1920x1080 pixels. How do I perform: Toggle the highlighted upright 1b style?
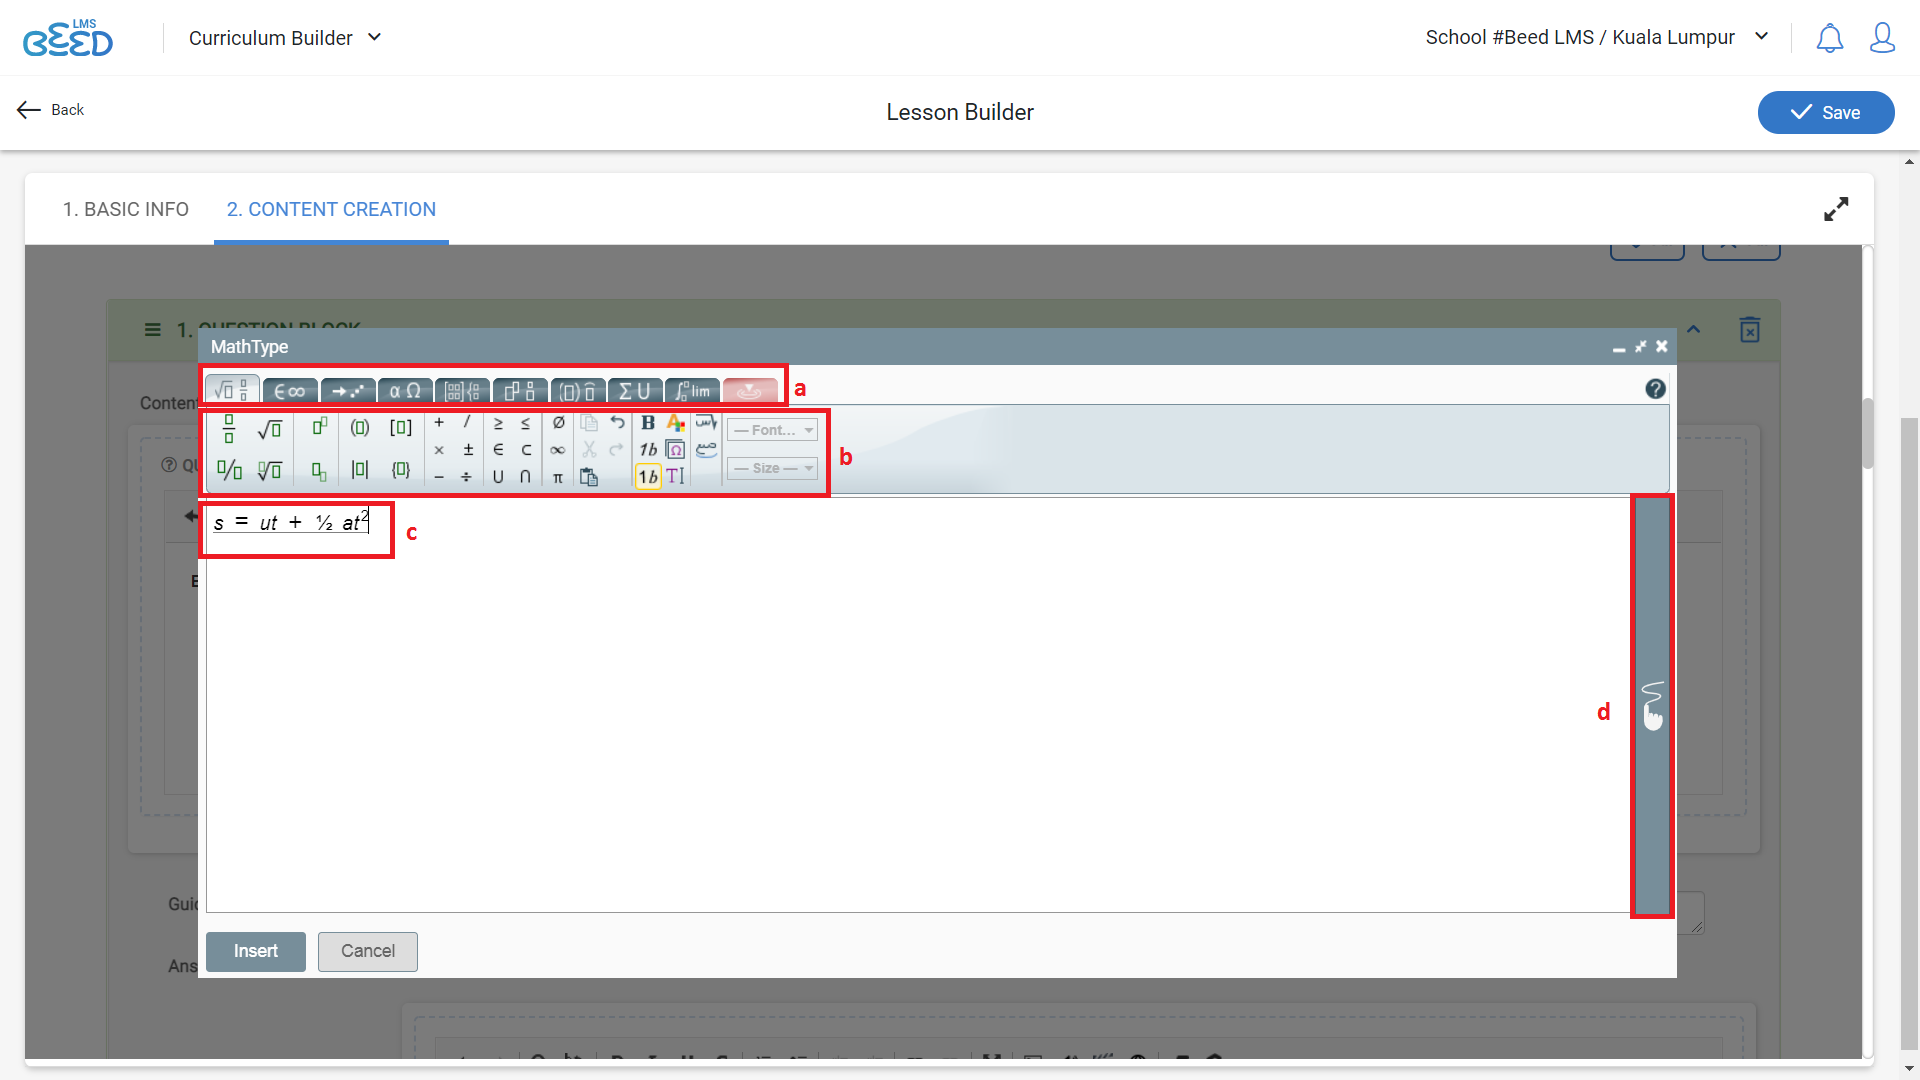click(648, 477)
